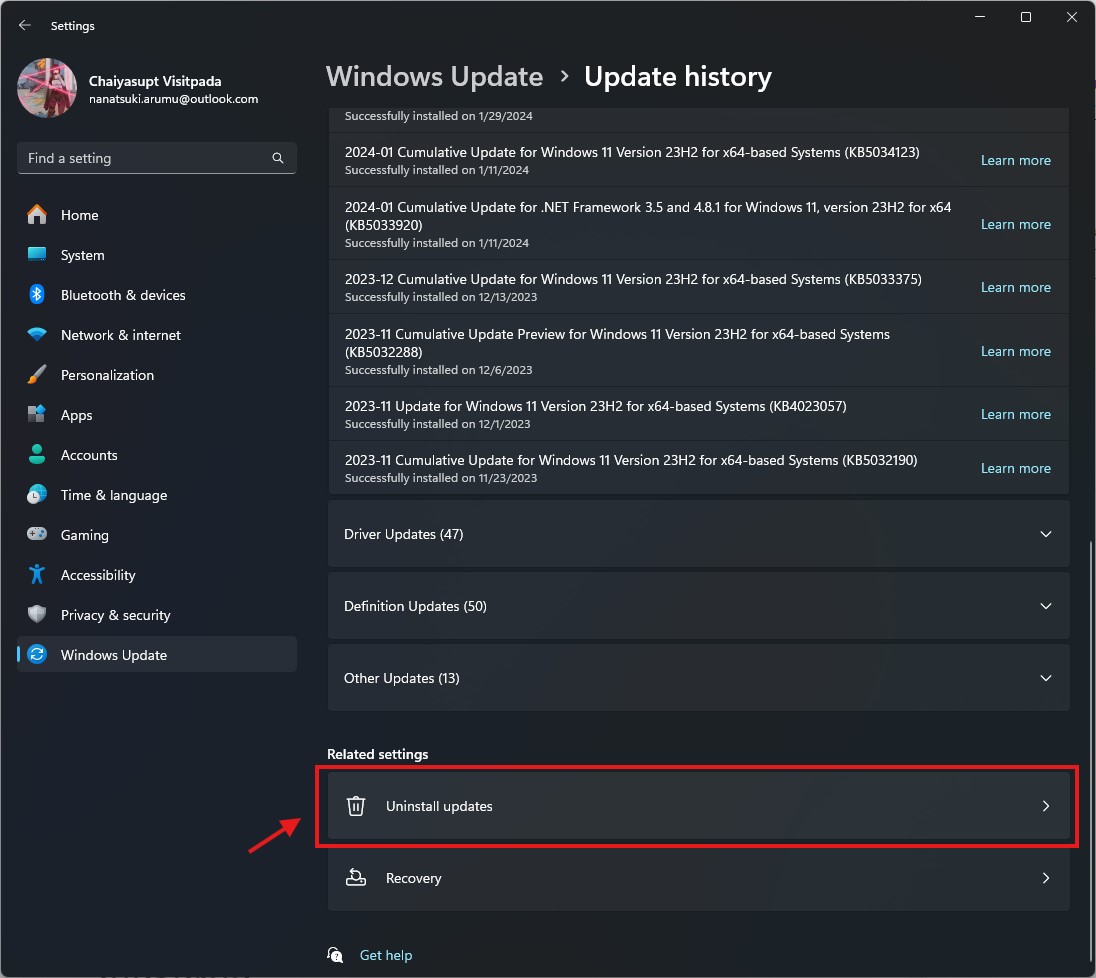The width and height of the screenshot is (1096, 978).
Task: Click the Network & internet wifi icon
Action: 37,334
